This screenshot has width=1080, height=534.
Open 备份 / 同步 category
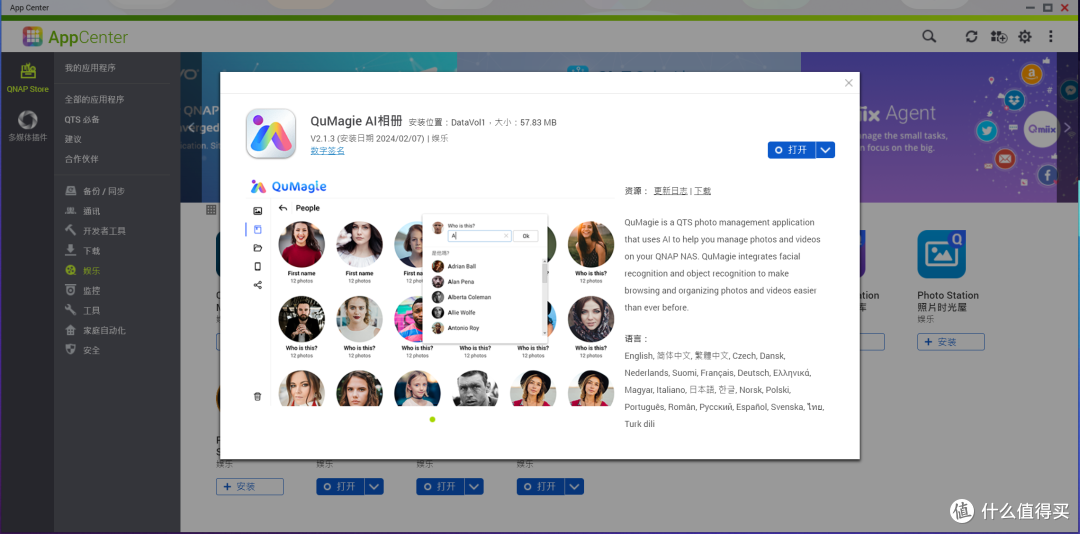[95, 191]
